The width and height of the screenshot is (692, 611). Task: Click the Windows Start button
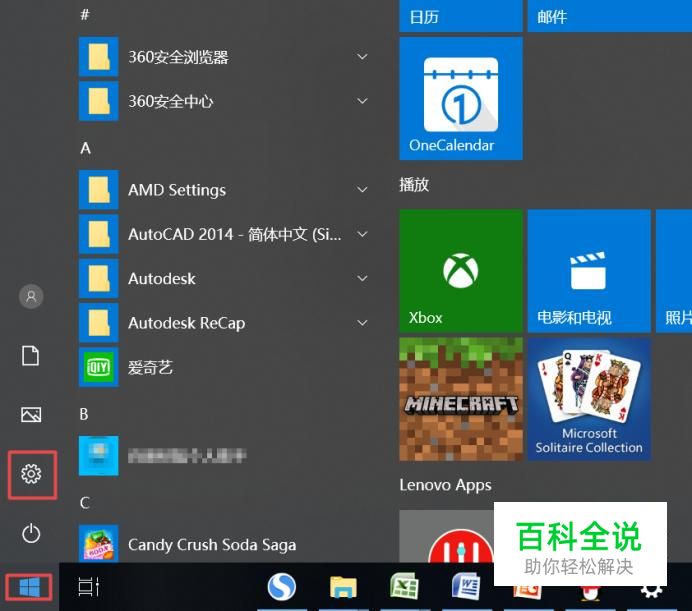[29, 587]
